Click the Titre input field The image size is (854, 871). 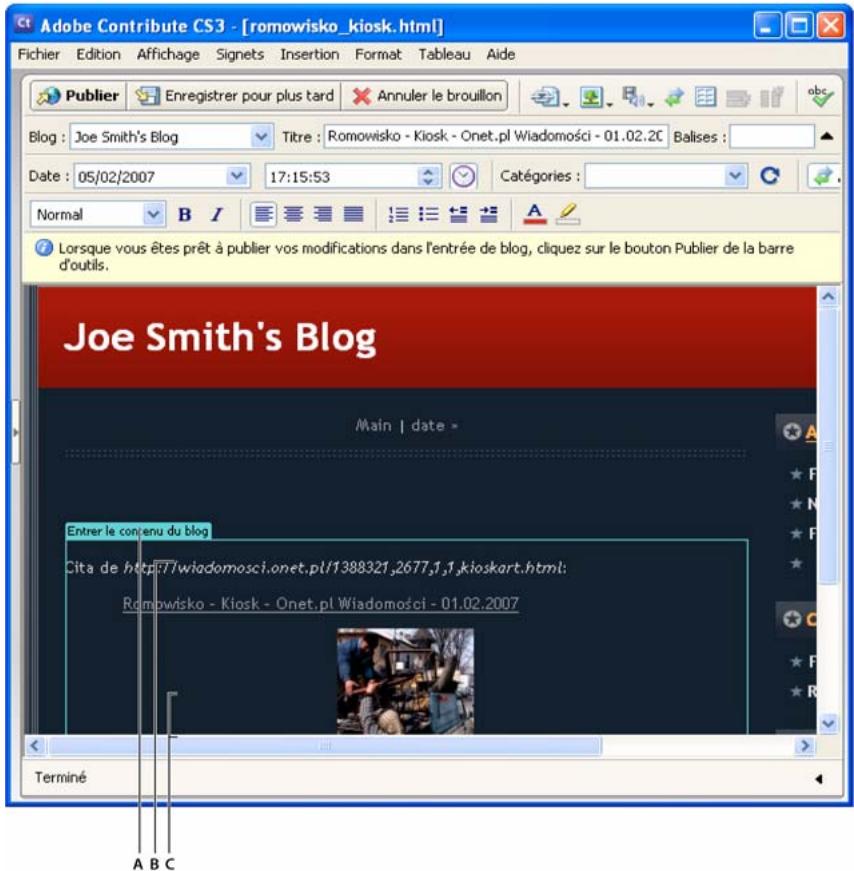coord(496,137)
